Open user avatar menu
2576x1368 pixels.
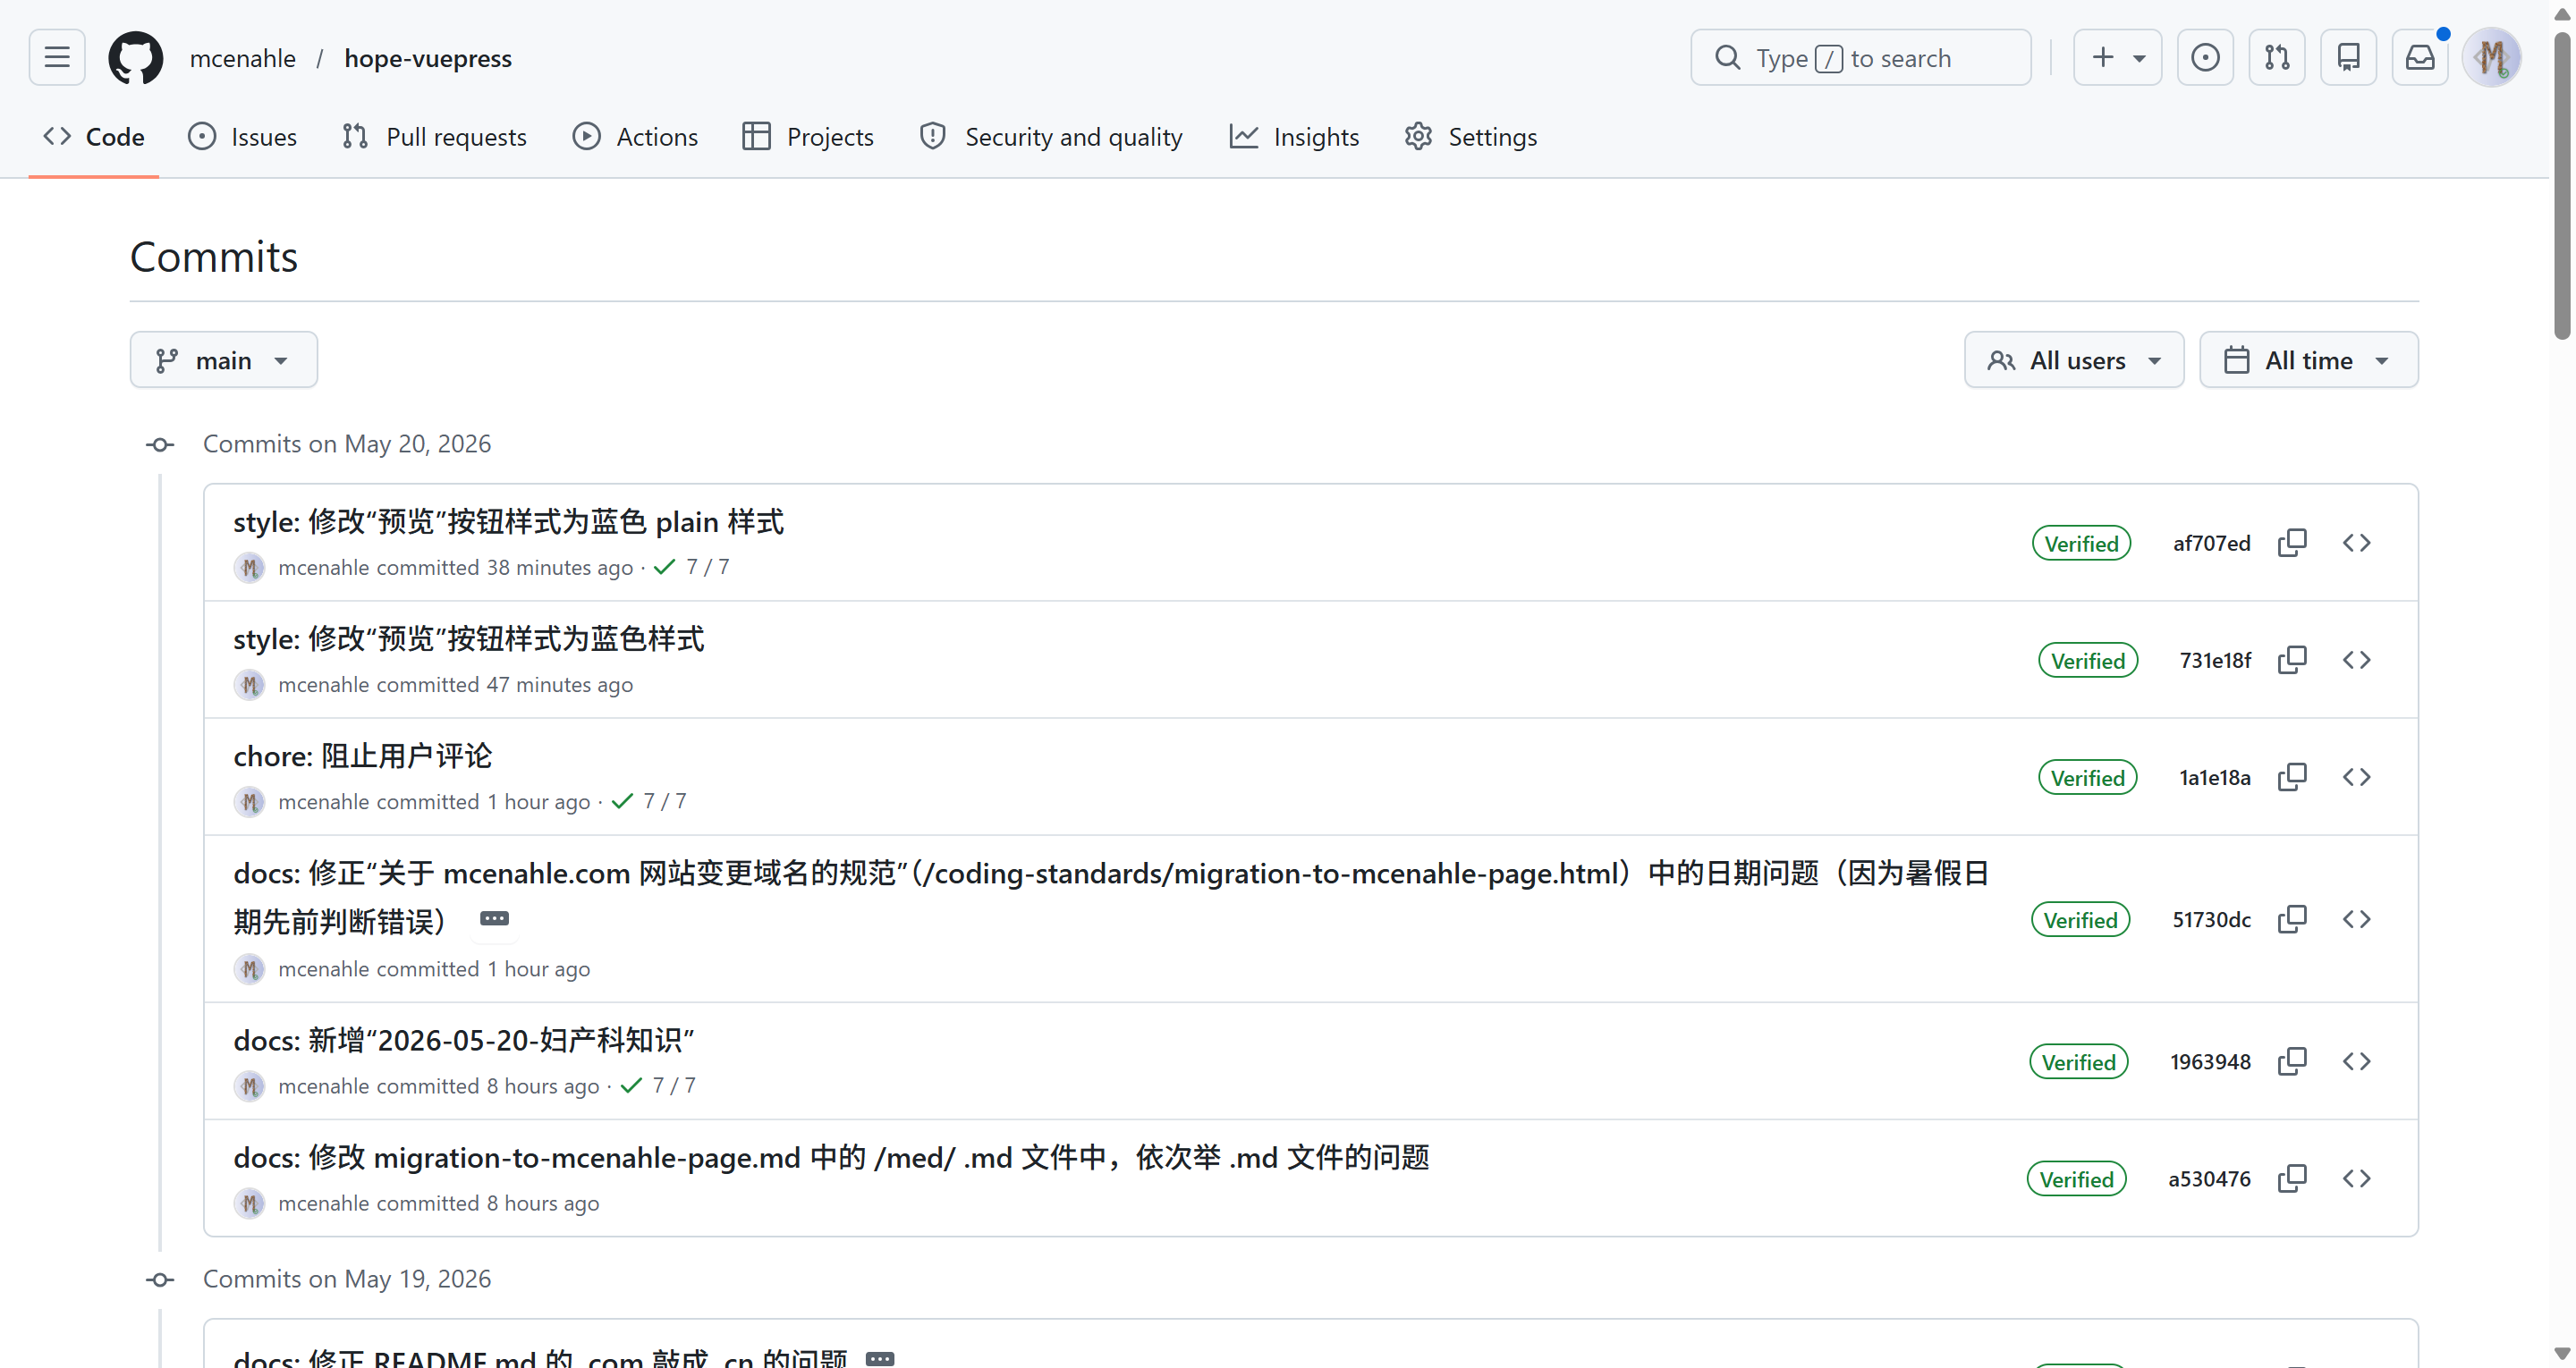click(2491, 57)
